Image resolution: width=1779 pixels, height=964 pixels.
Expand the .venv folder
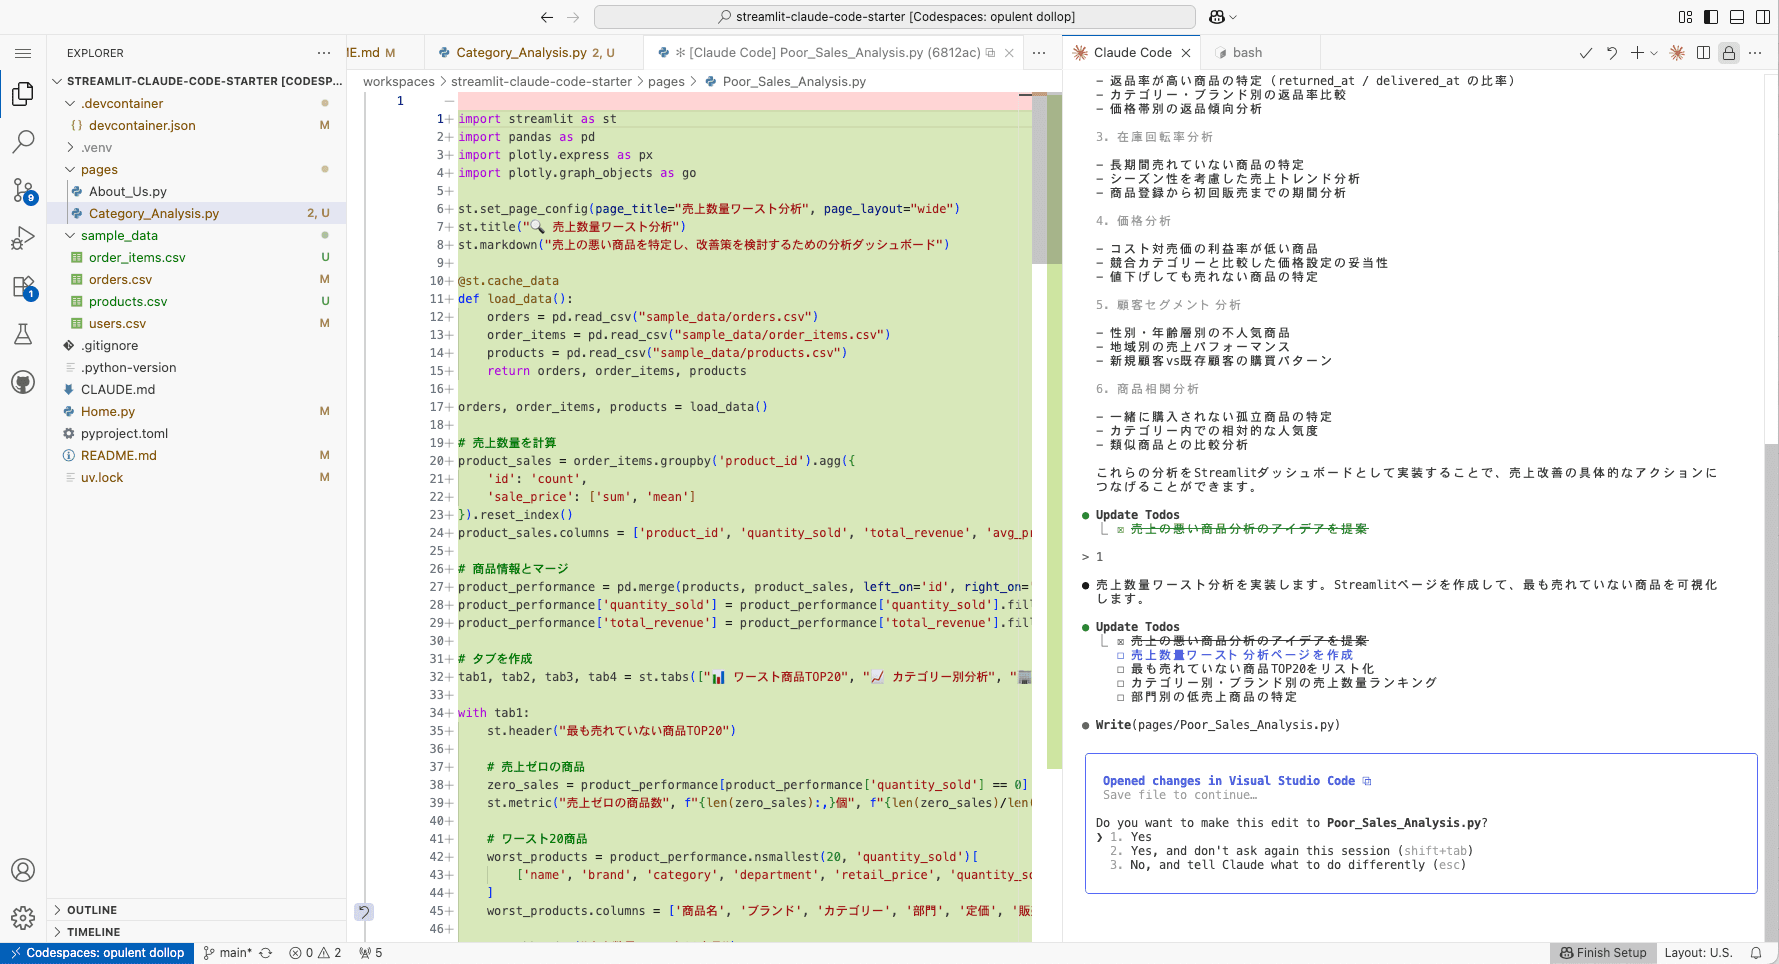96,147
